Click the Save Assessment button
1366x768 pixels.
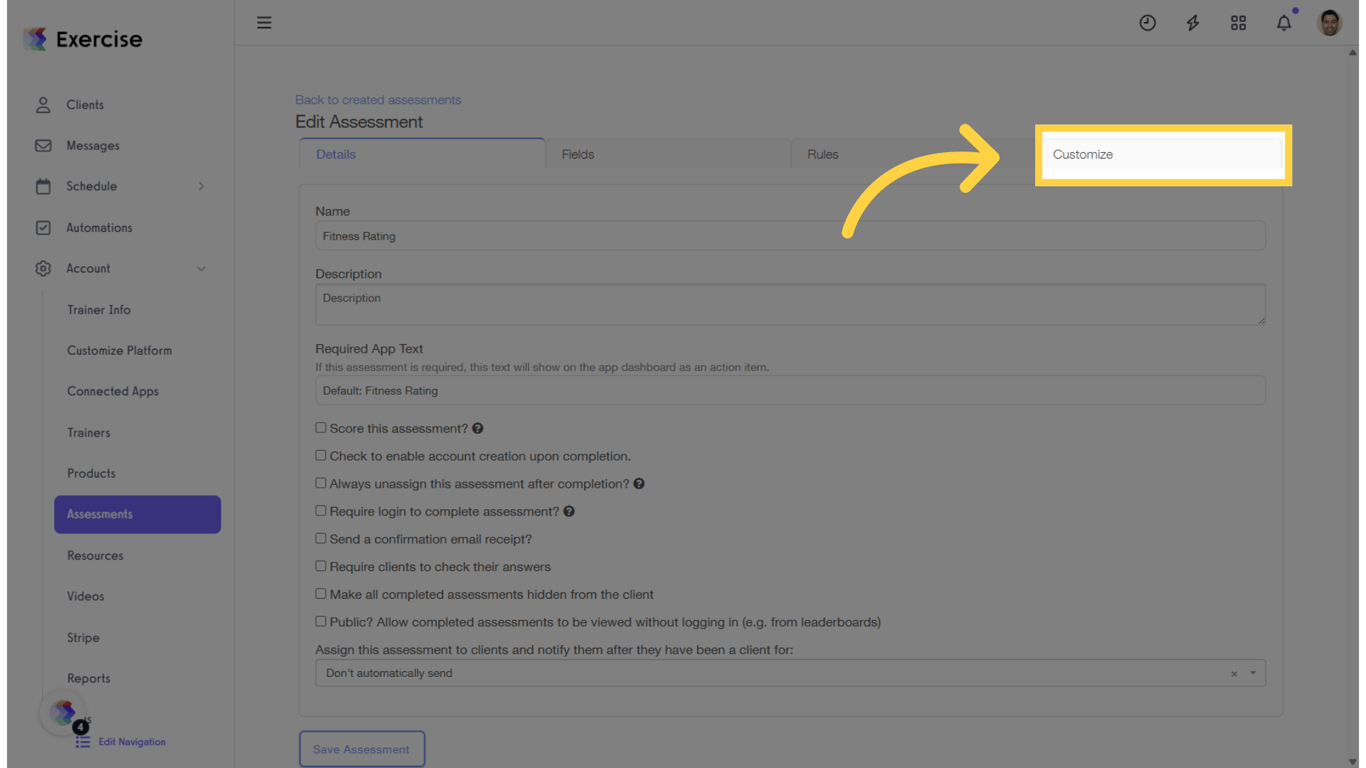pos(362,748)
